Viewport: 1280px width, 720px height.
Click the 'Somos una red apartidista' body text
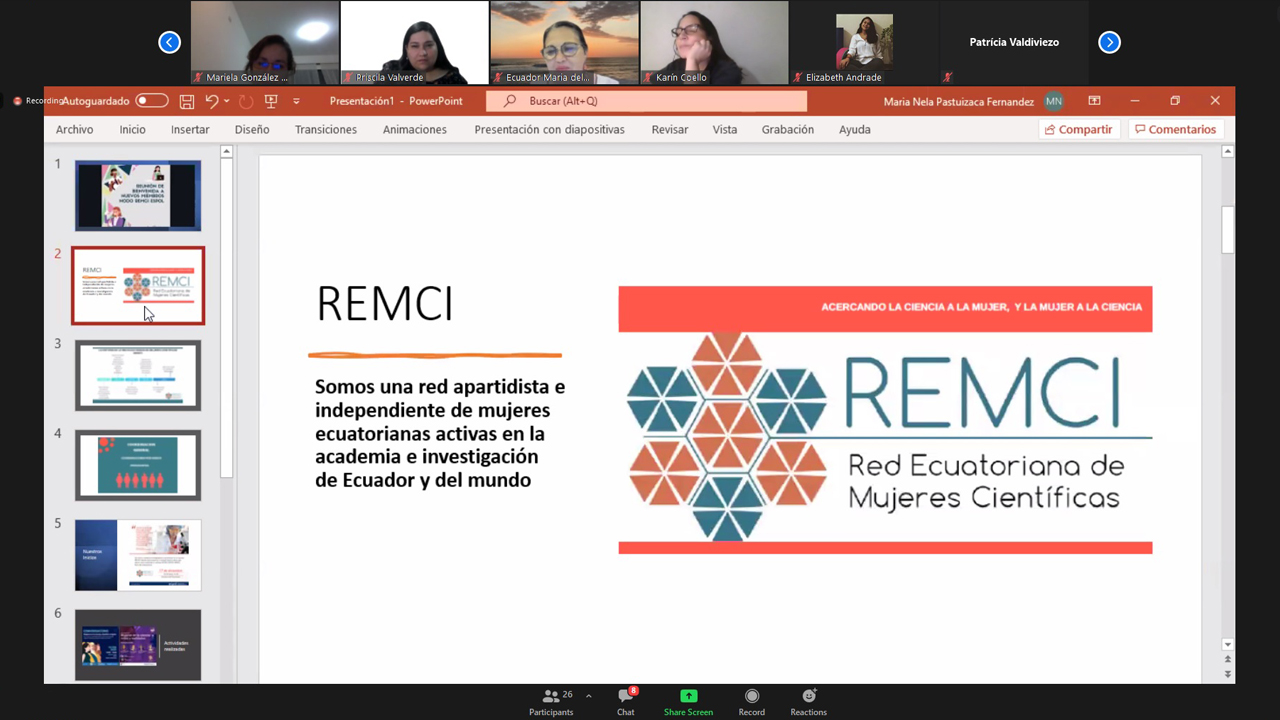(x=440, y=433)
